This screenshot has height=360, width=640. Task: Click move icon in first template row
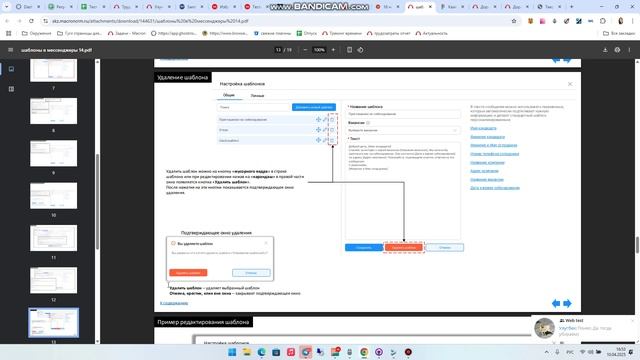click(x=318, y=119)
